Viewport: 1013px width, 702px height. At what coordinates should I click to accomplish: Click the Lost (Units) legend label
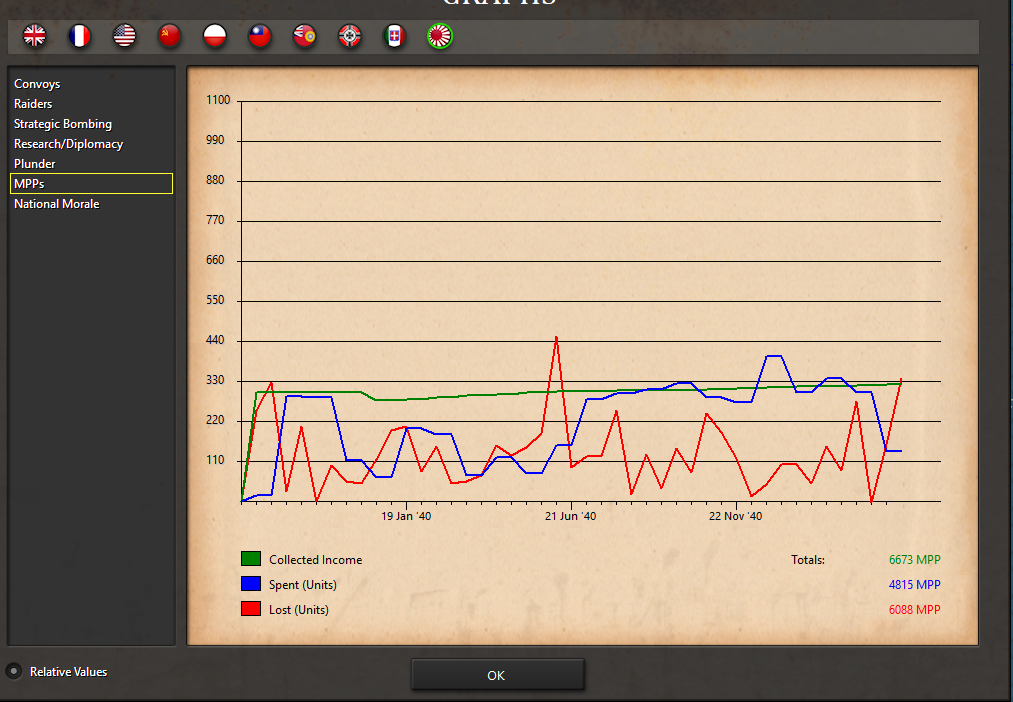[x=298, y=610]
